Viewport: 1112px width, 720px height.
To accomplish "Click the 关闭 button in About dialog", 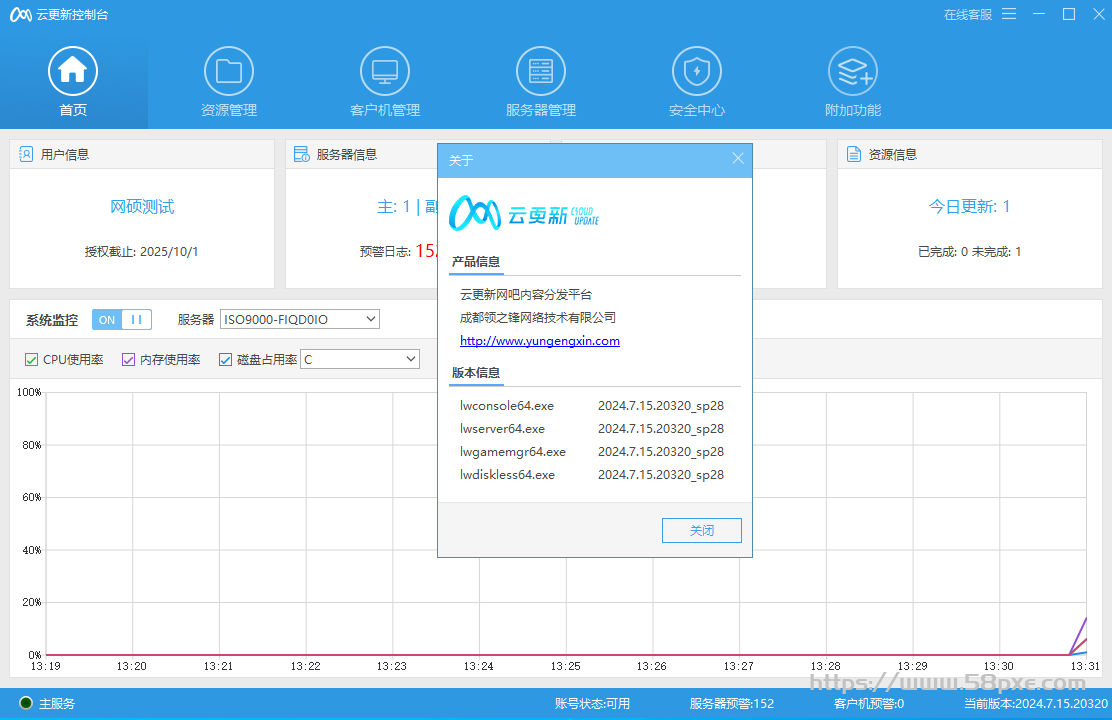I will (701, 530).
